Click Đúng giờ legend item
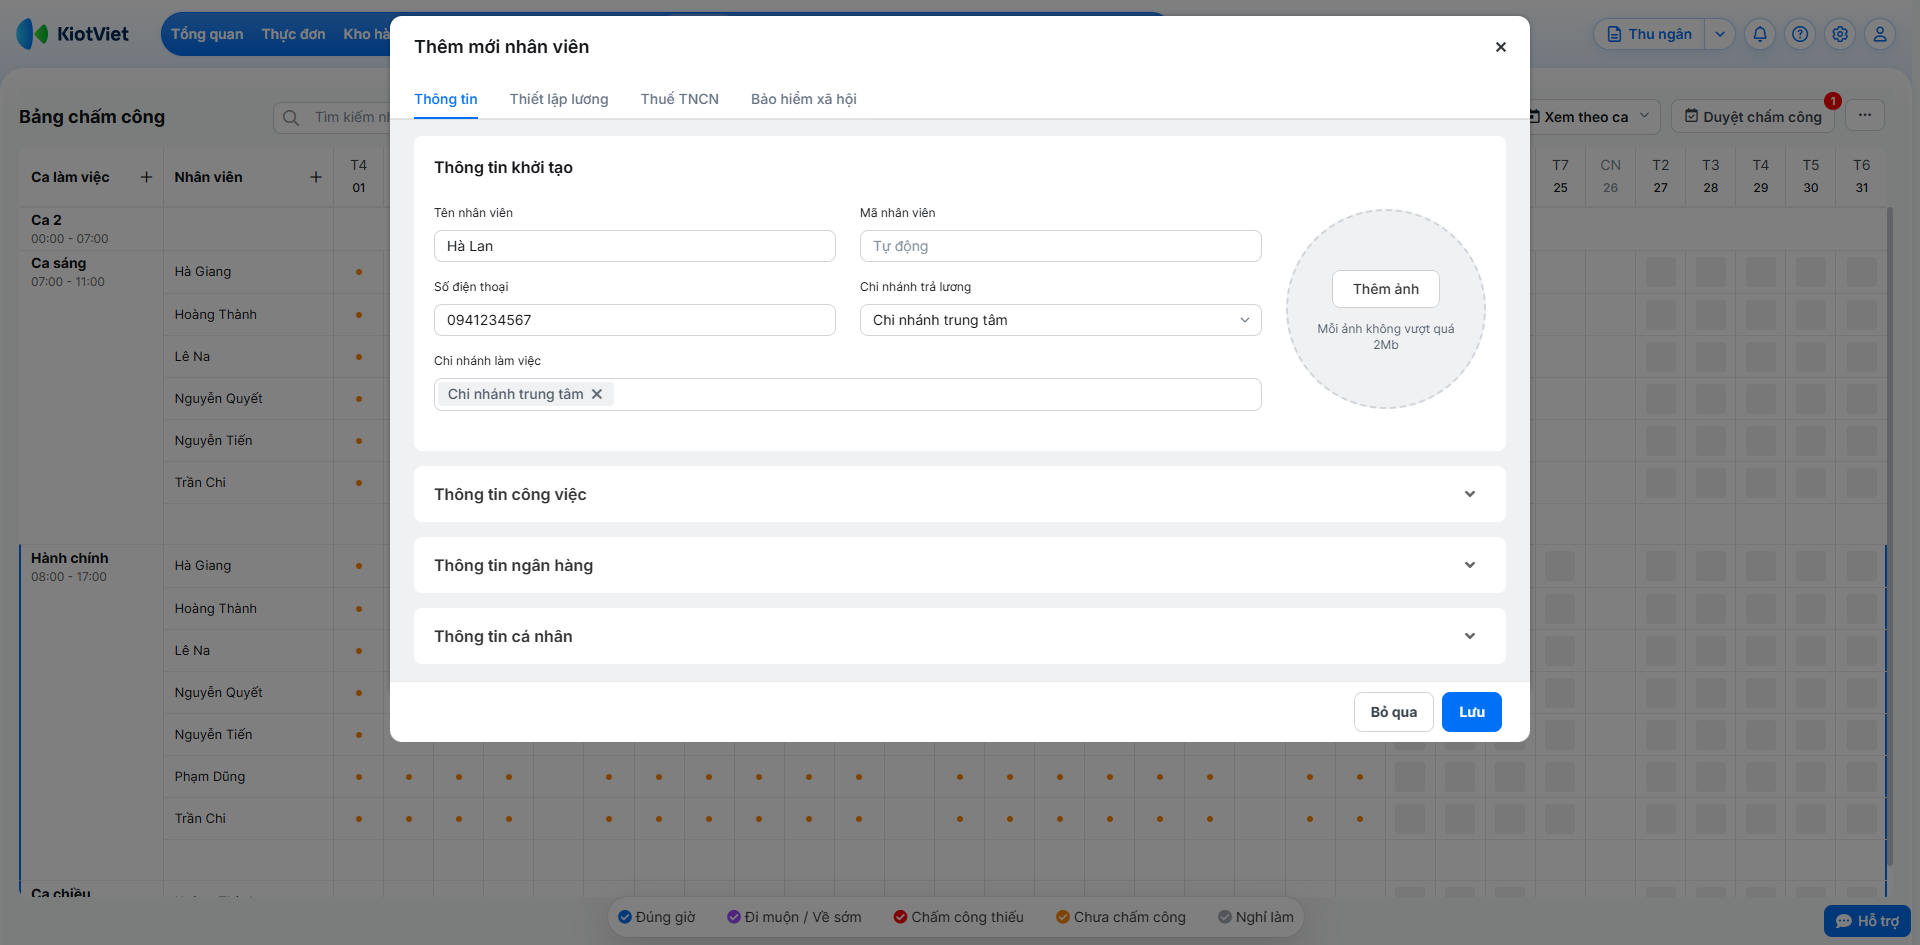1920x945 pixels. tap(656, 917)
